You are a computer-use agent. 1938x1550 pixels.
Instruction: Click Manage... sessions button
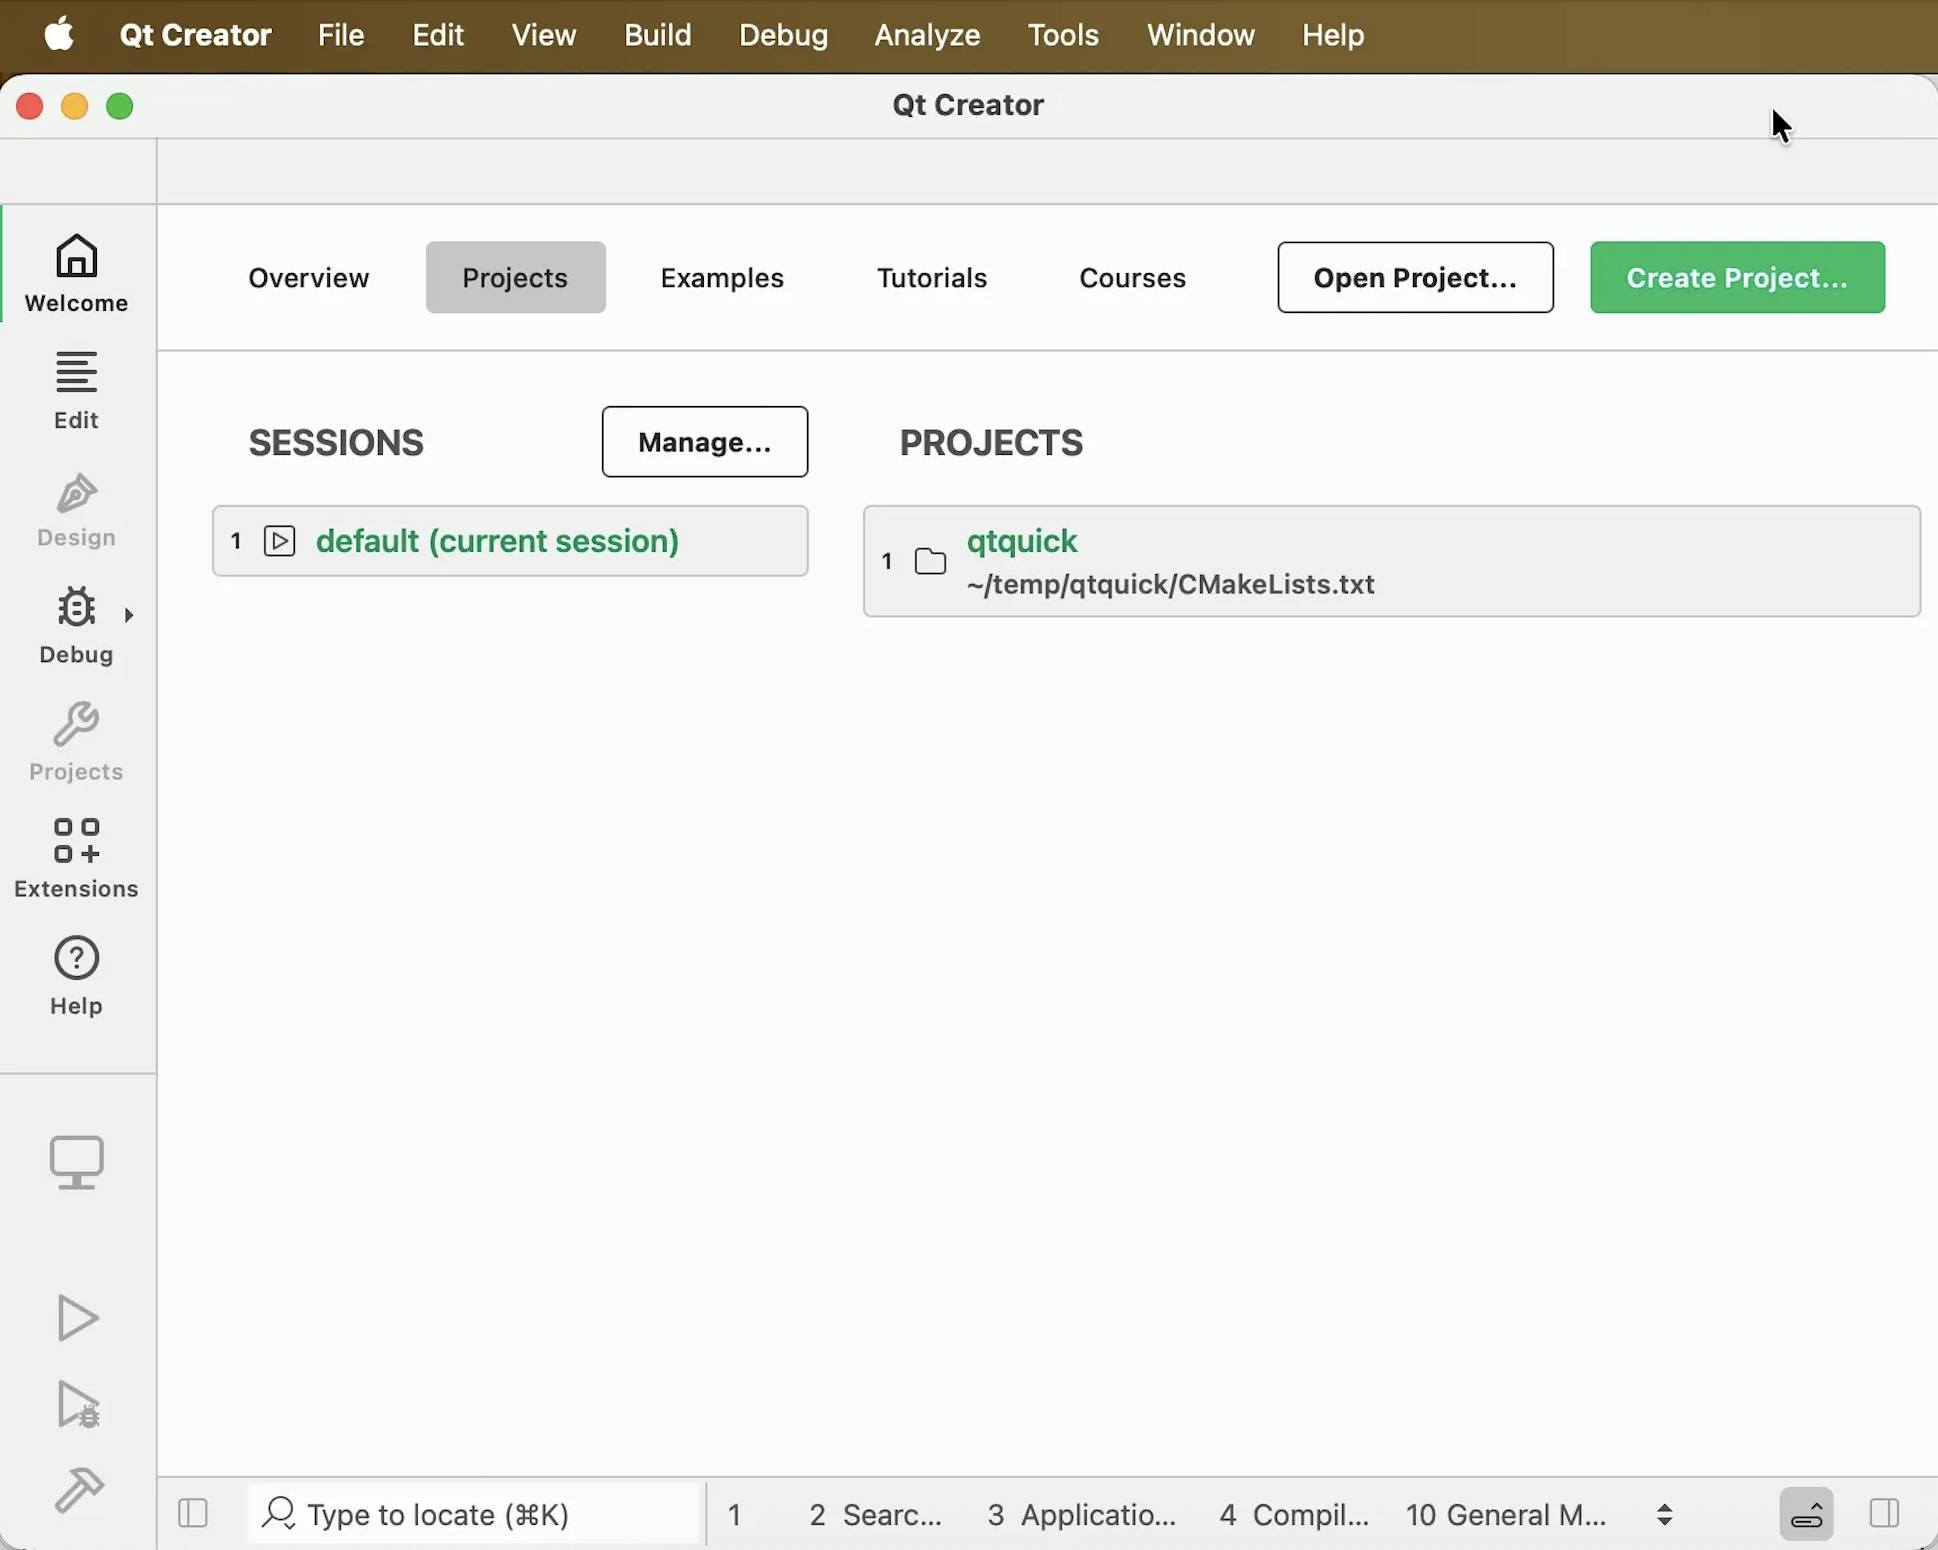tap(705, 442)
